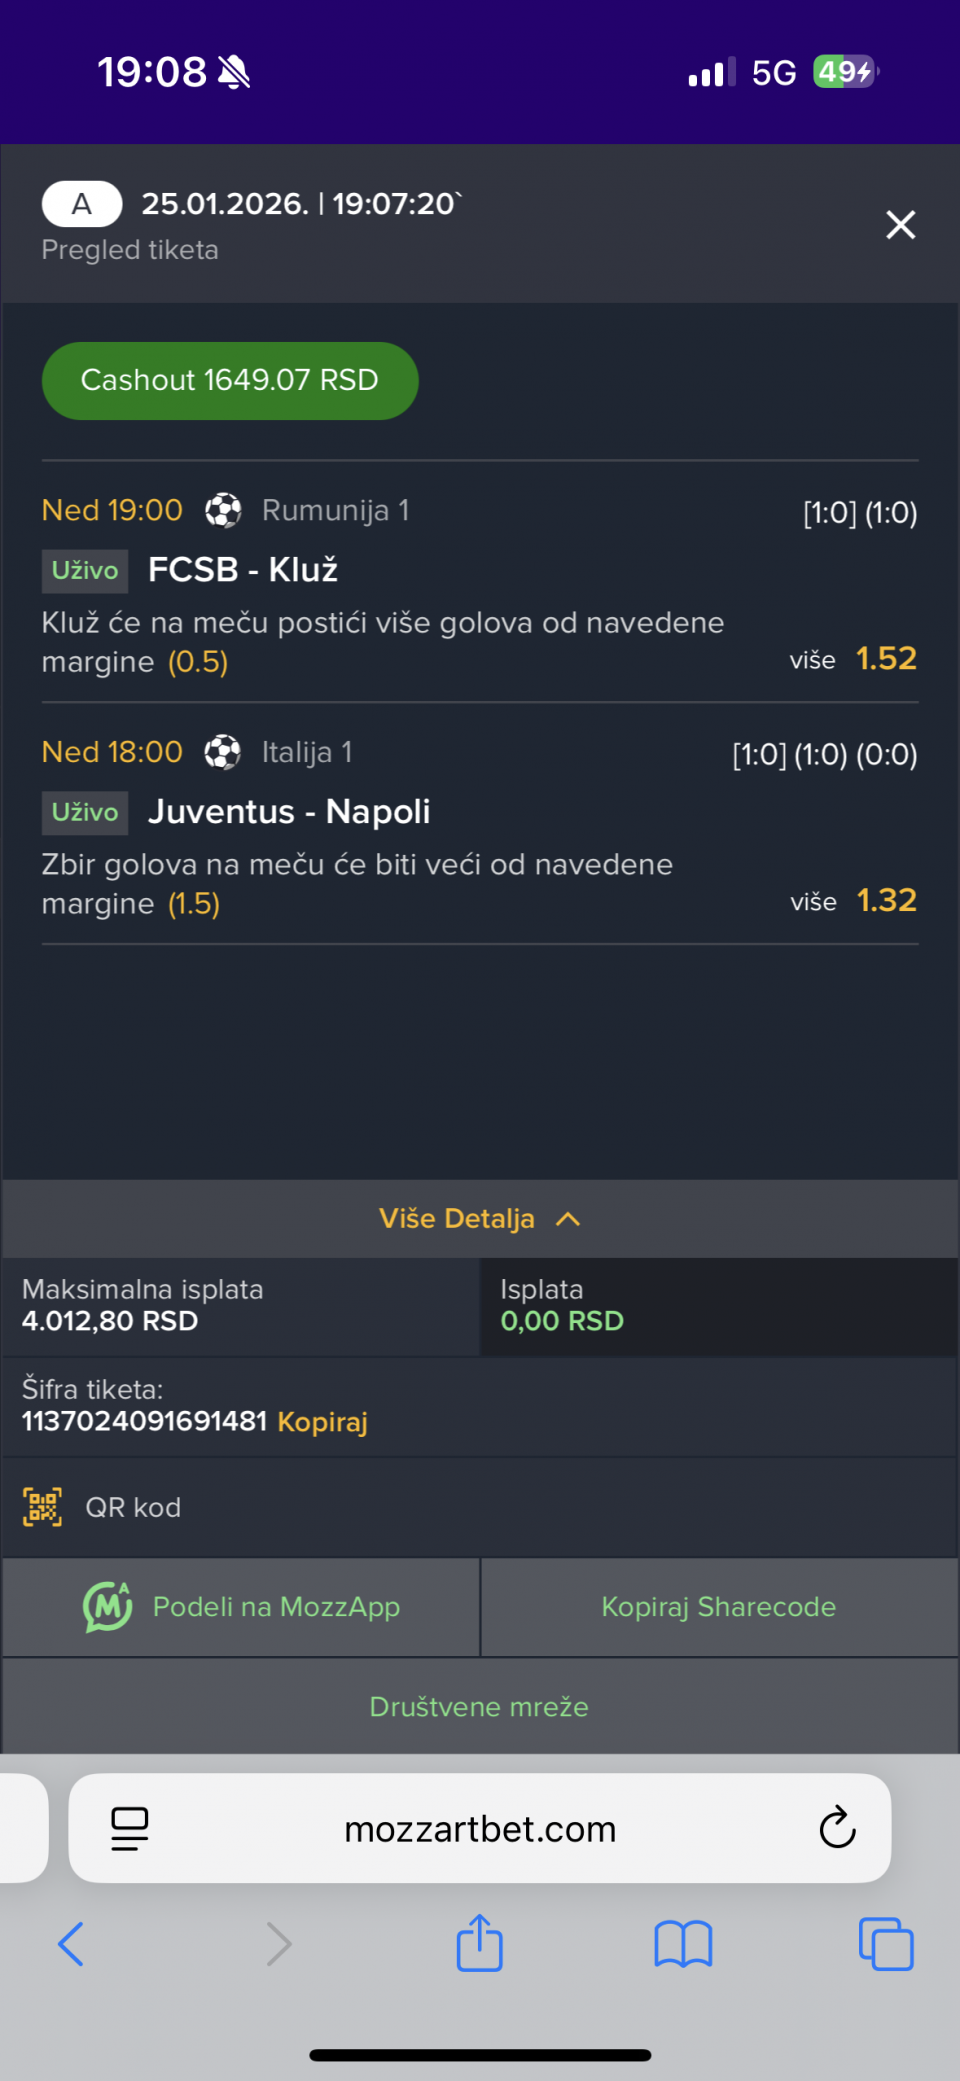Tap the Cashout 1649.07 RSD button
The height and width of the screenshot is (2081, 960).
pyautogui.click(x=230, y=381)
